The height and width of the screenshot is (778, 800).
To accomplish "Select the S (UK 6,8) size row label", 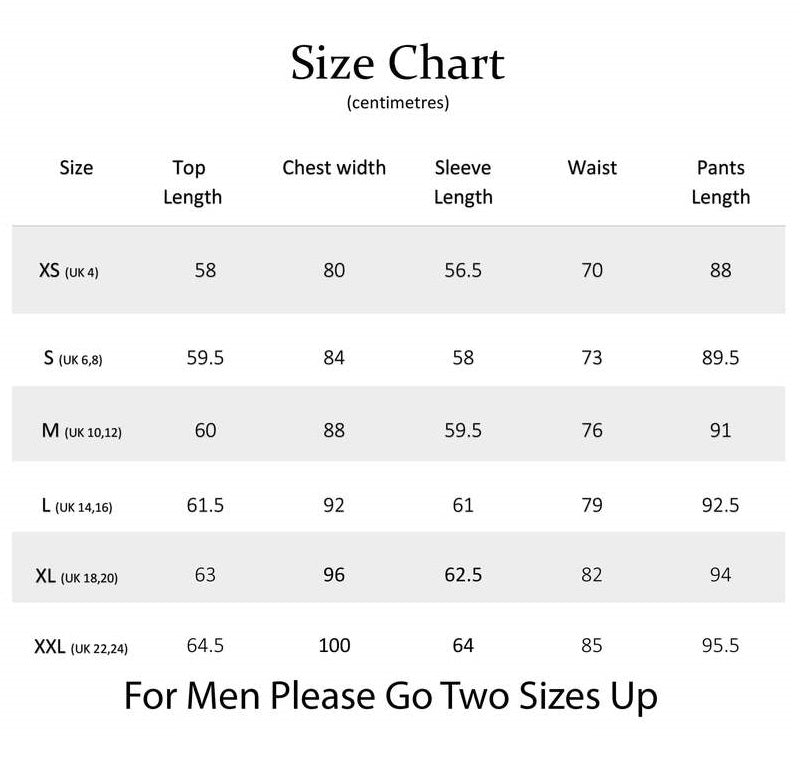I will (73, 359).
